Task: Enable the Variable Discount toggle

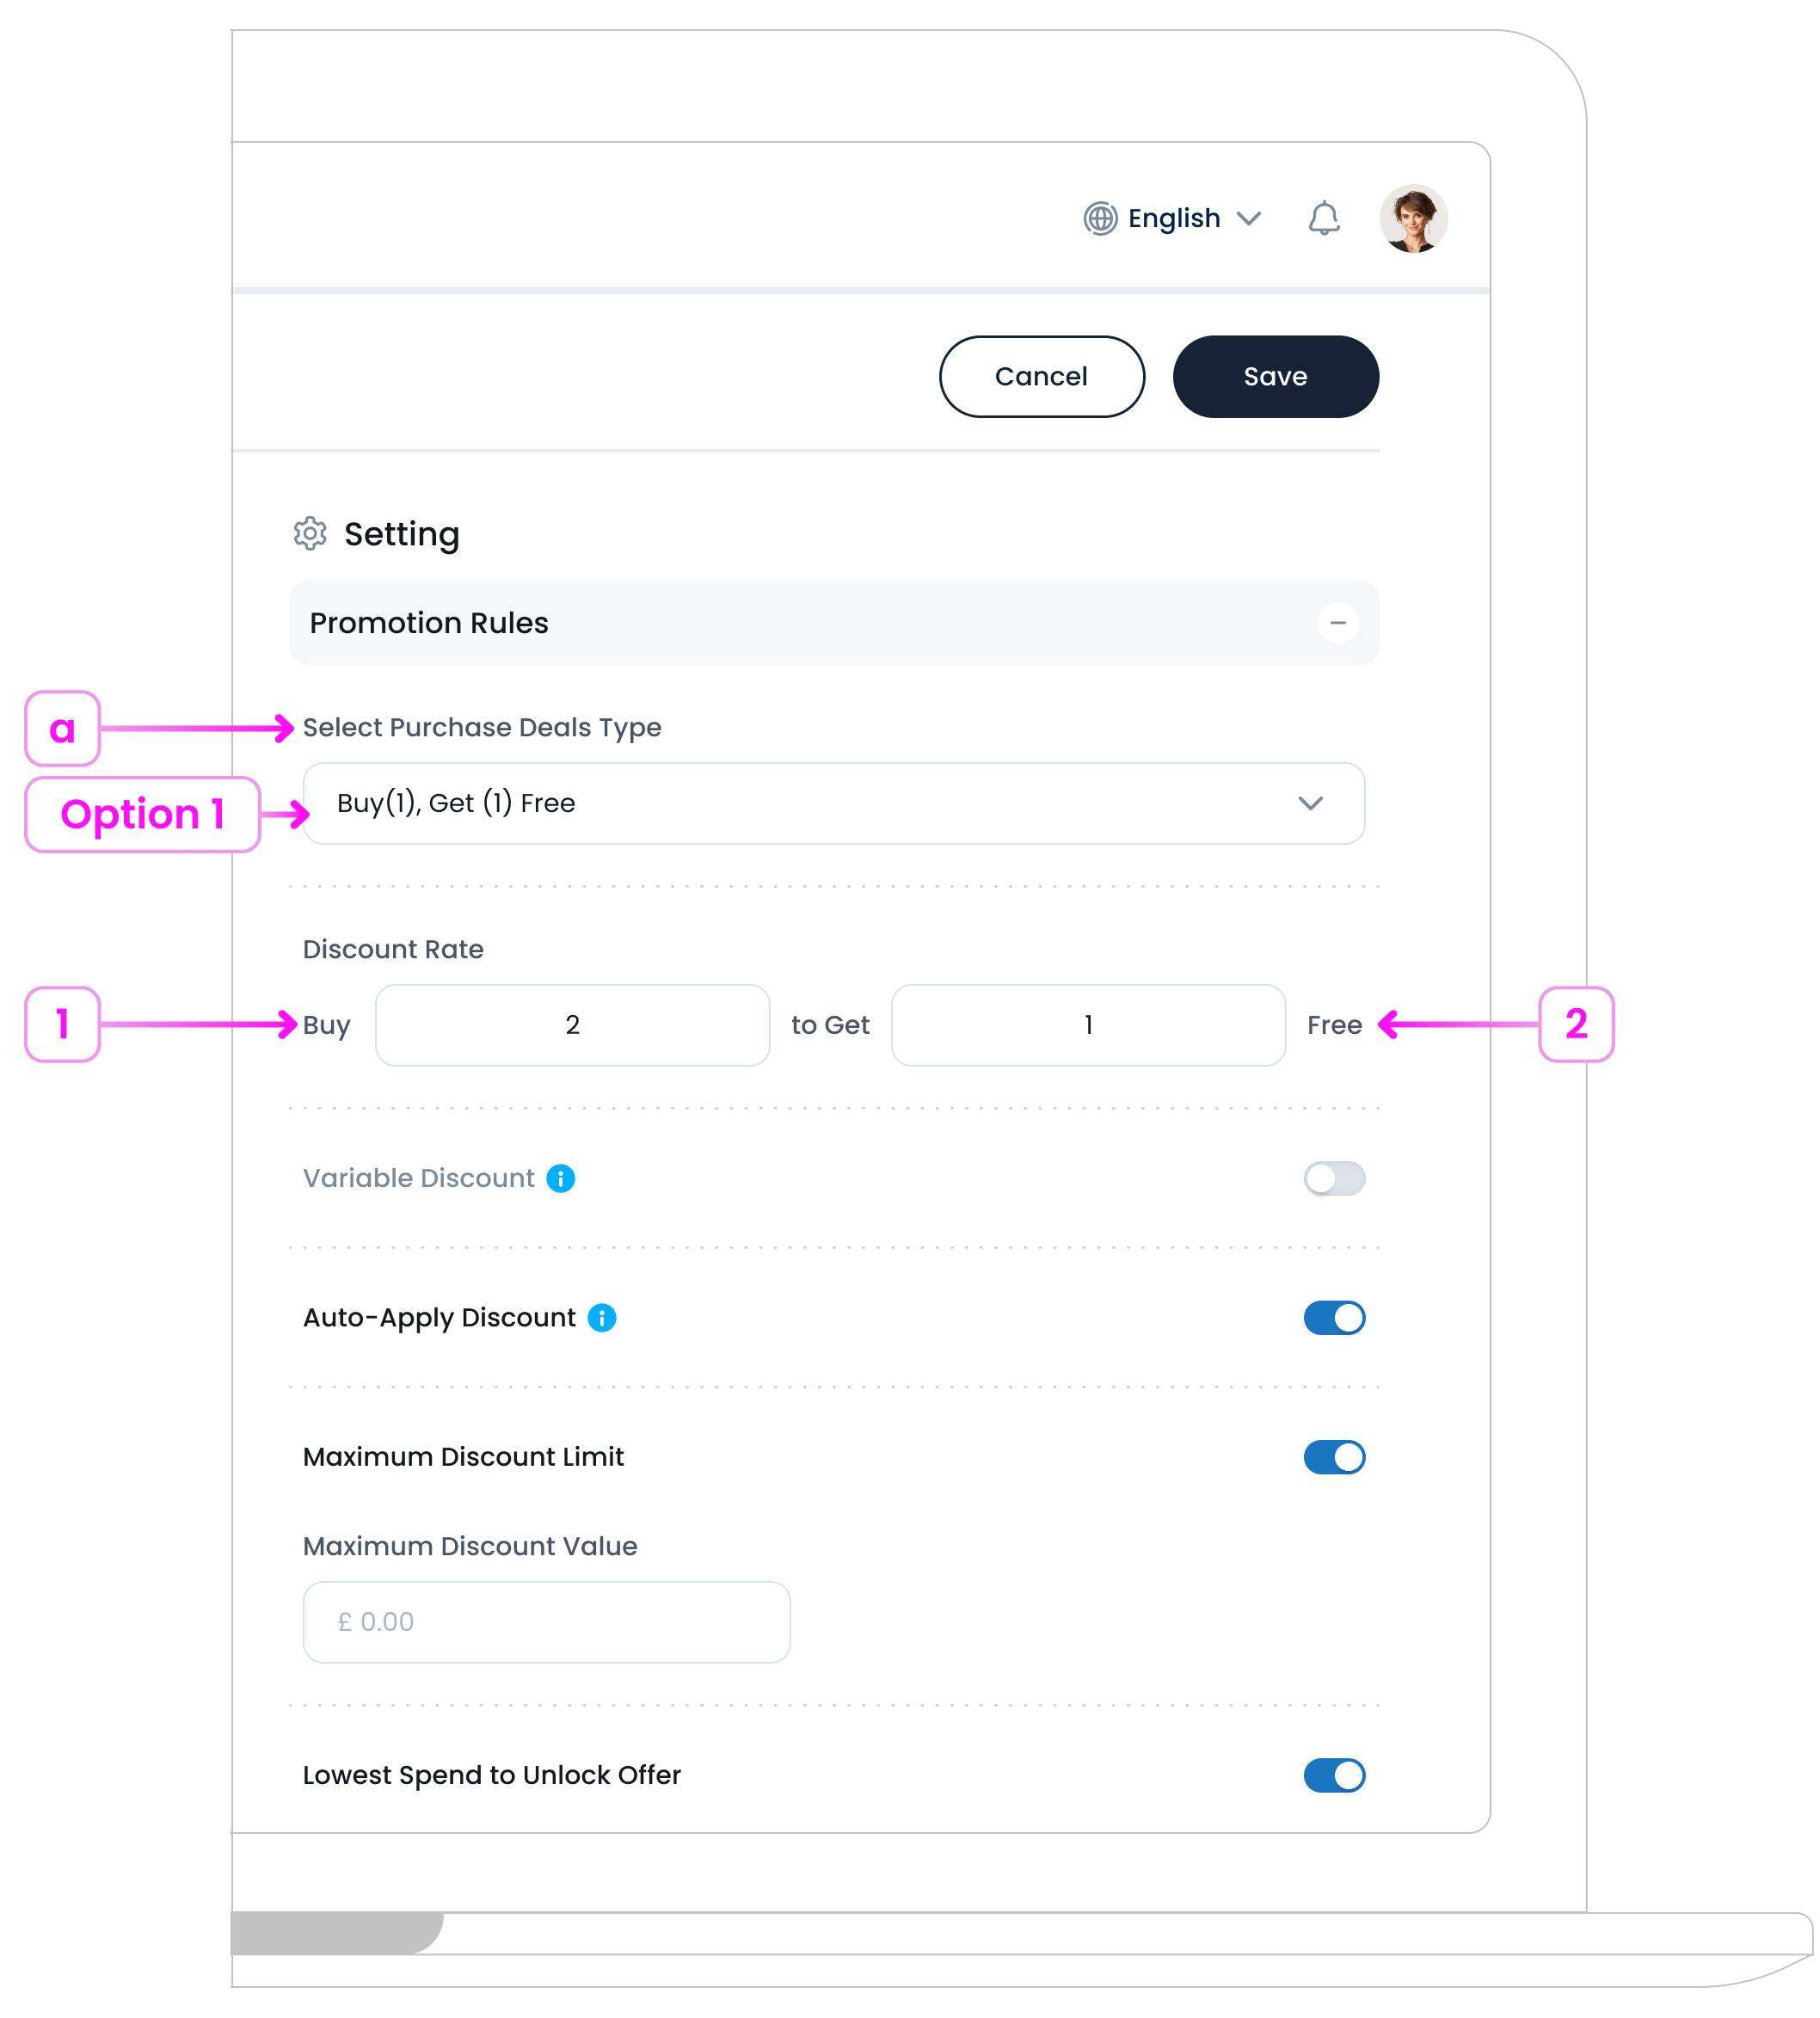Action: click(1334, 1179)
